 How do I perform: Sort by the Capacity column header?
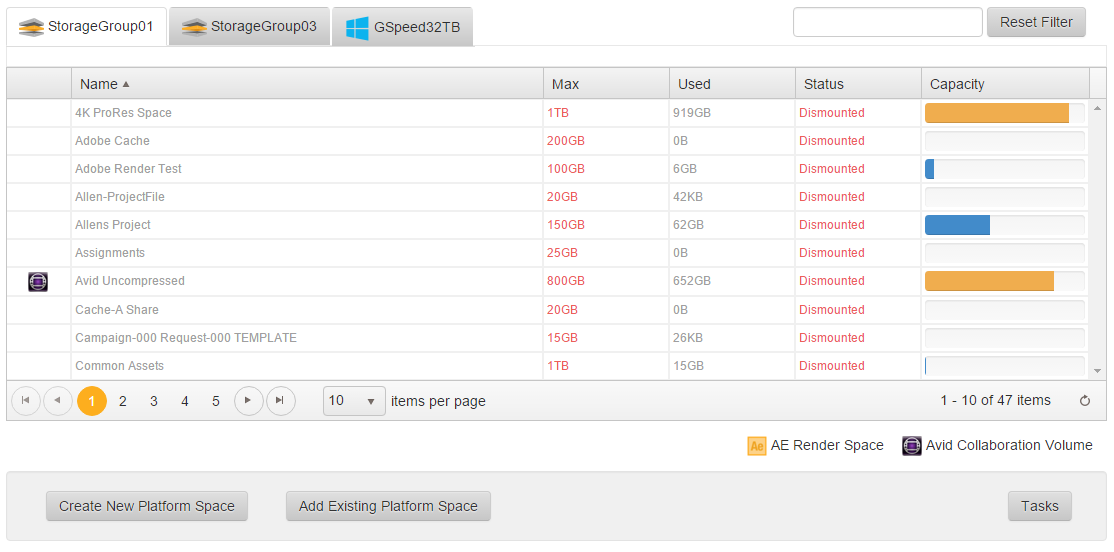pos(1005,84)
